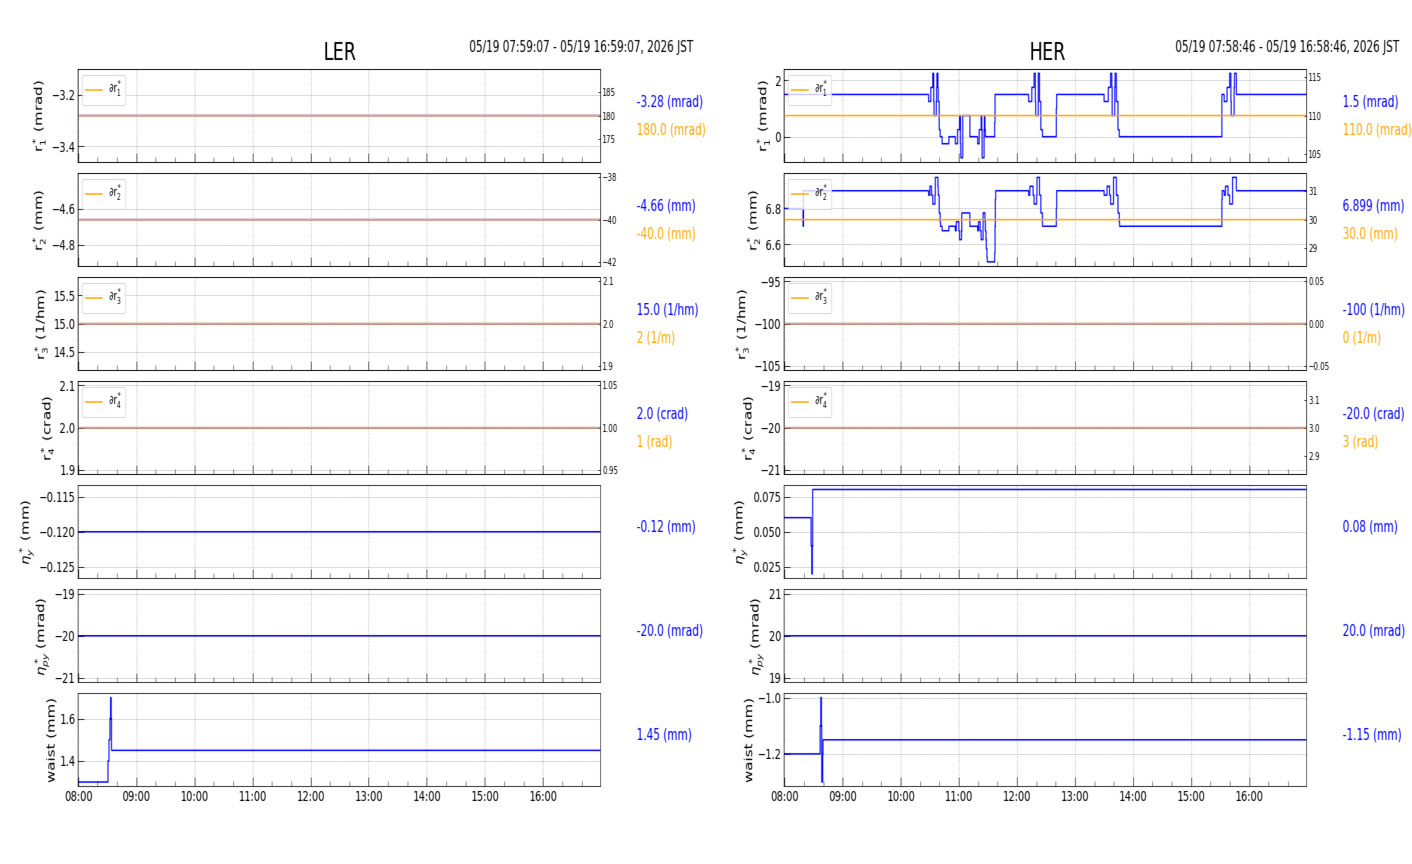Click the LER r2* (mm) axis label
Image resolution: width=1412 pixels, height=864 pixels.
(40, 220)
